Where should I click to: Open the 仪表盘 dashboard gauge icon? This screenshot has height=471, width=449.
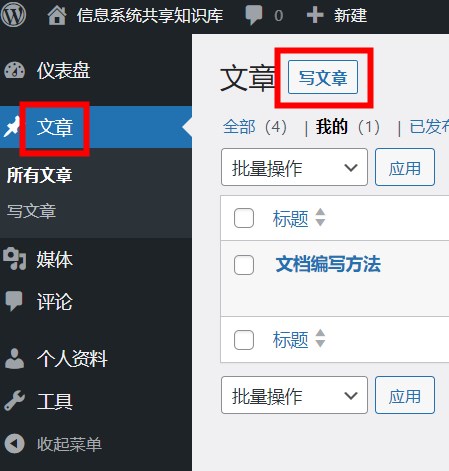click(14, 70)
